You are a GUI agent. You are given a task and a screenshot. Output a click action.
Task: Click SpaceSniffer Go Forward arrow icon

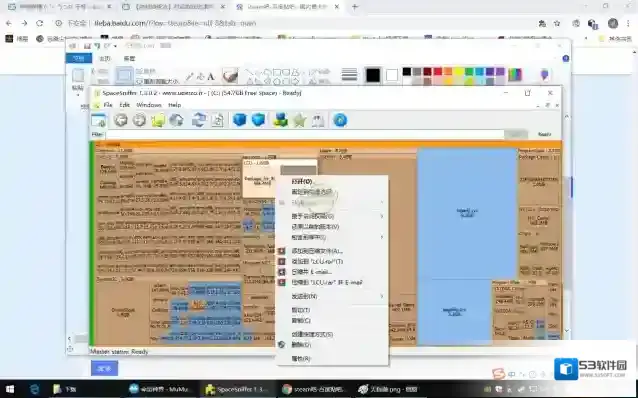(139, 120)
